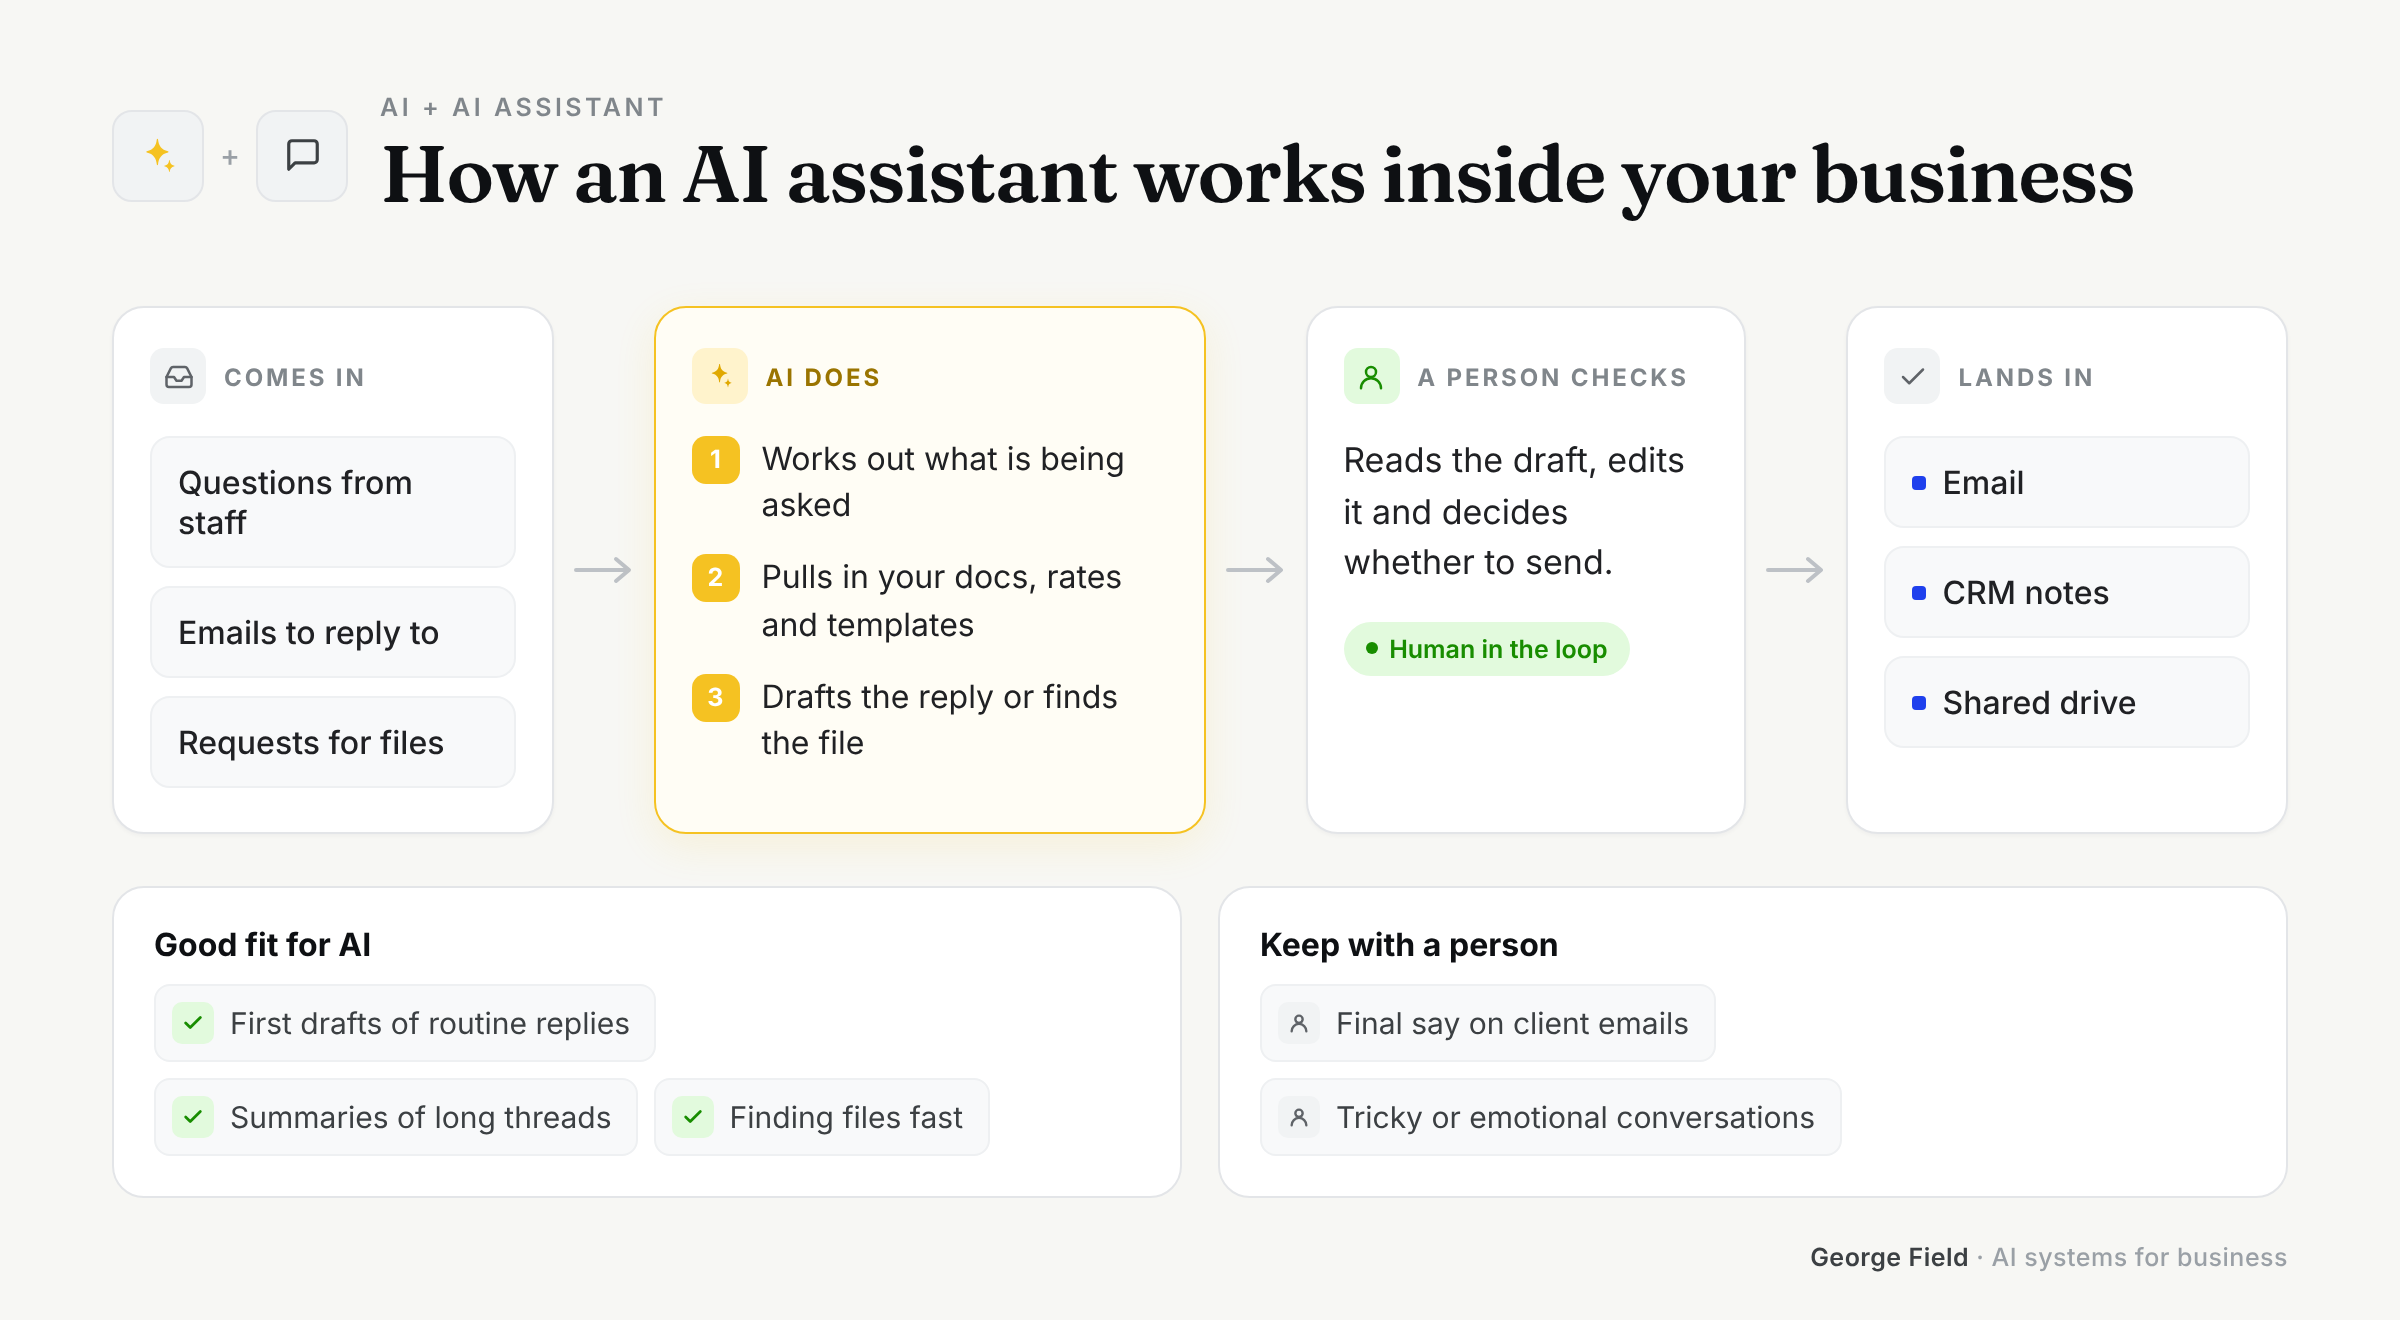Click the chat bubble icon in the header
This screenshot has width=2400, height=1320.
[302, 156]
